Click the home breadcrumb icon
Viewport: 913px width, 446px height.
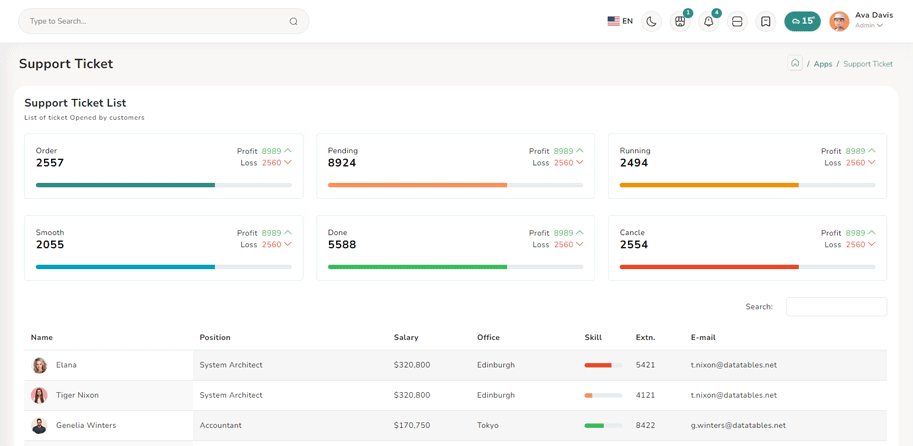click(795, 63)
